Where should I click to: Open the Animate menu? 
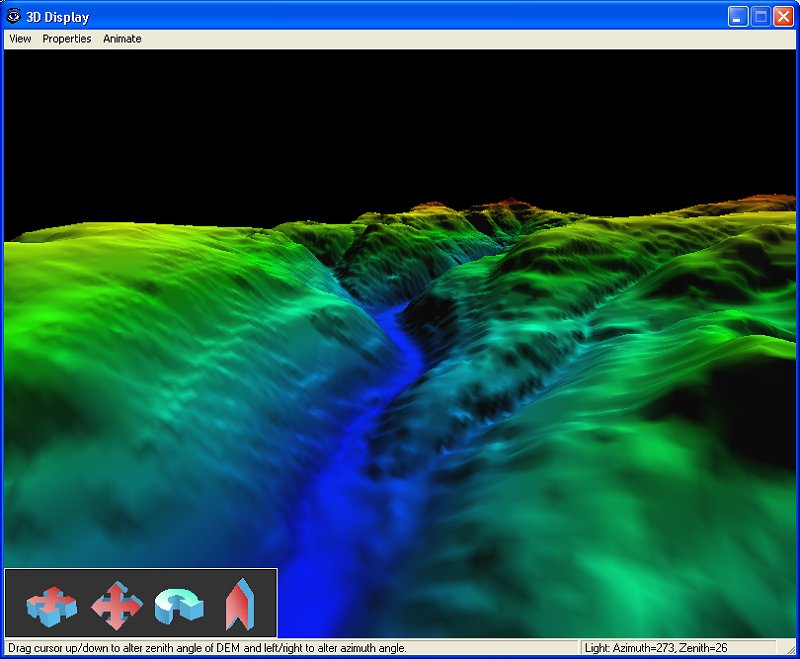pos(122,39)
